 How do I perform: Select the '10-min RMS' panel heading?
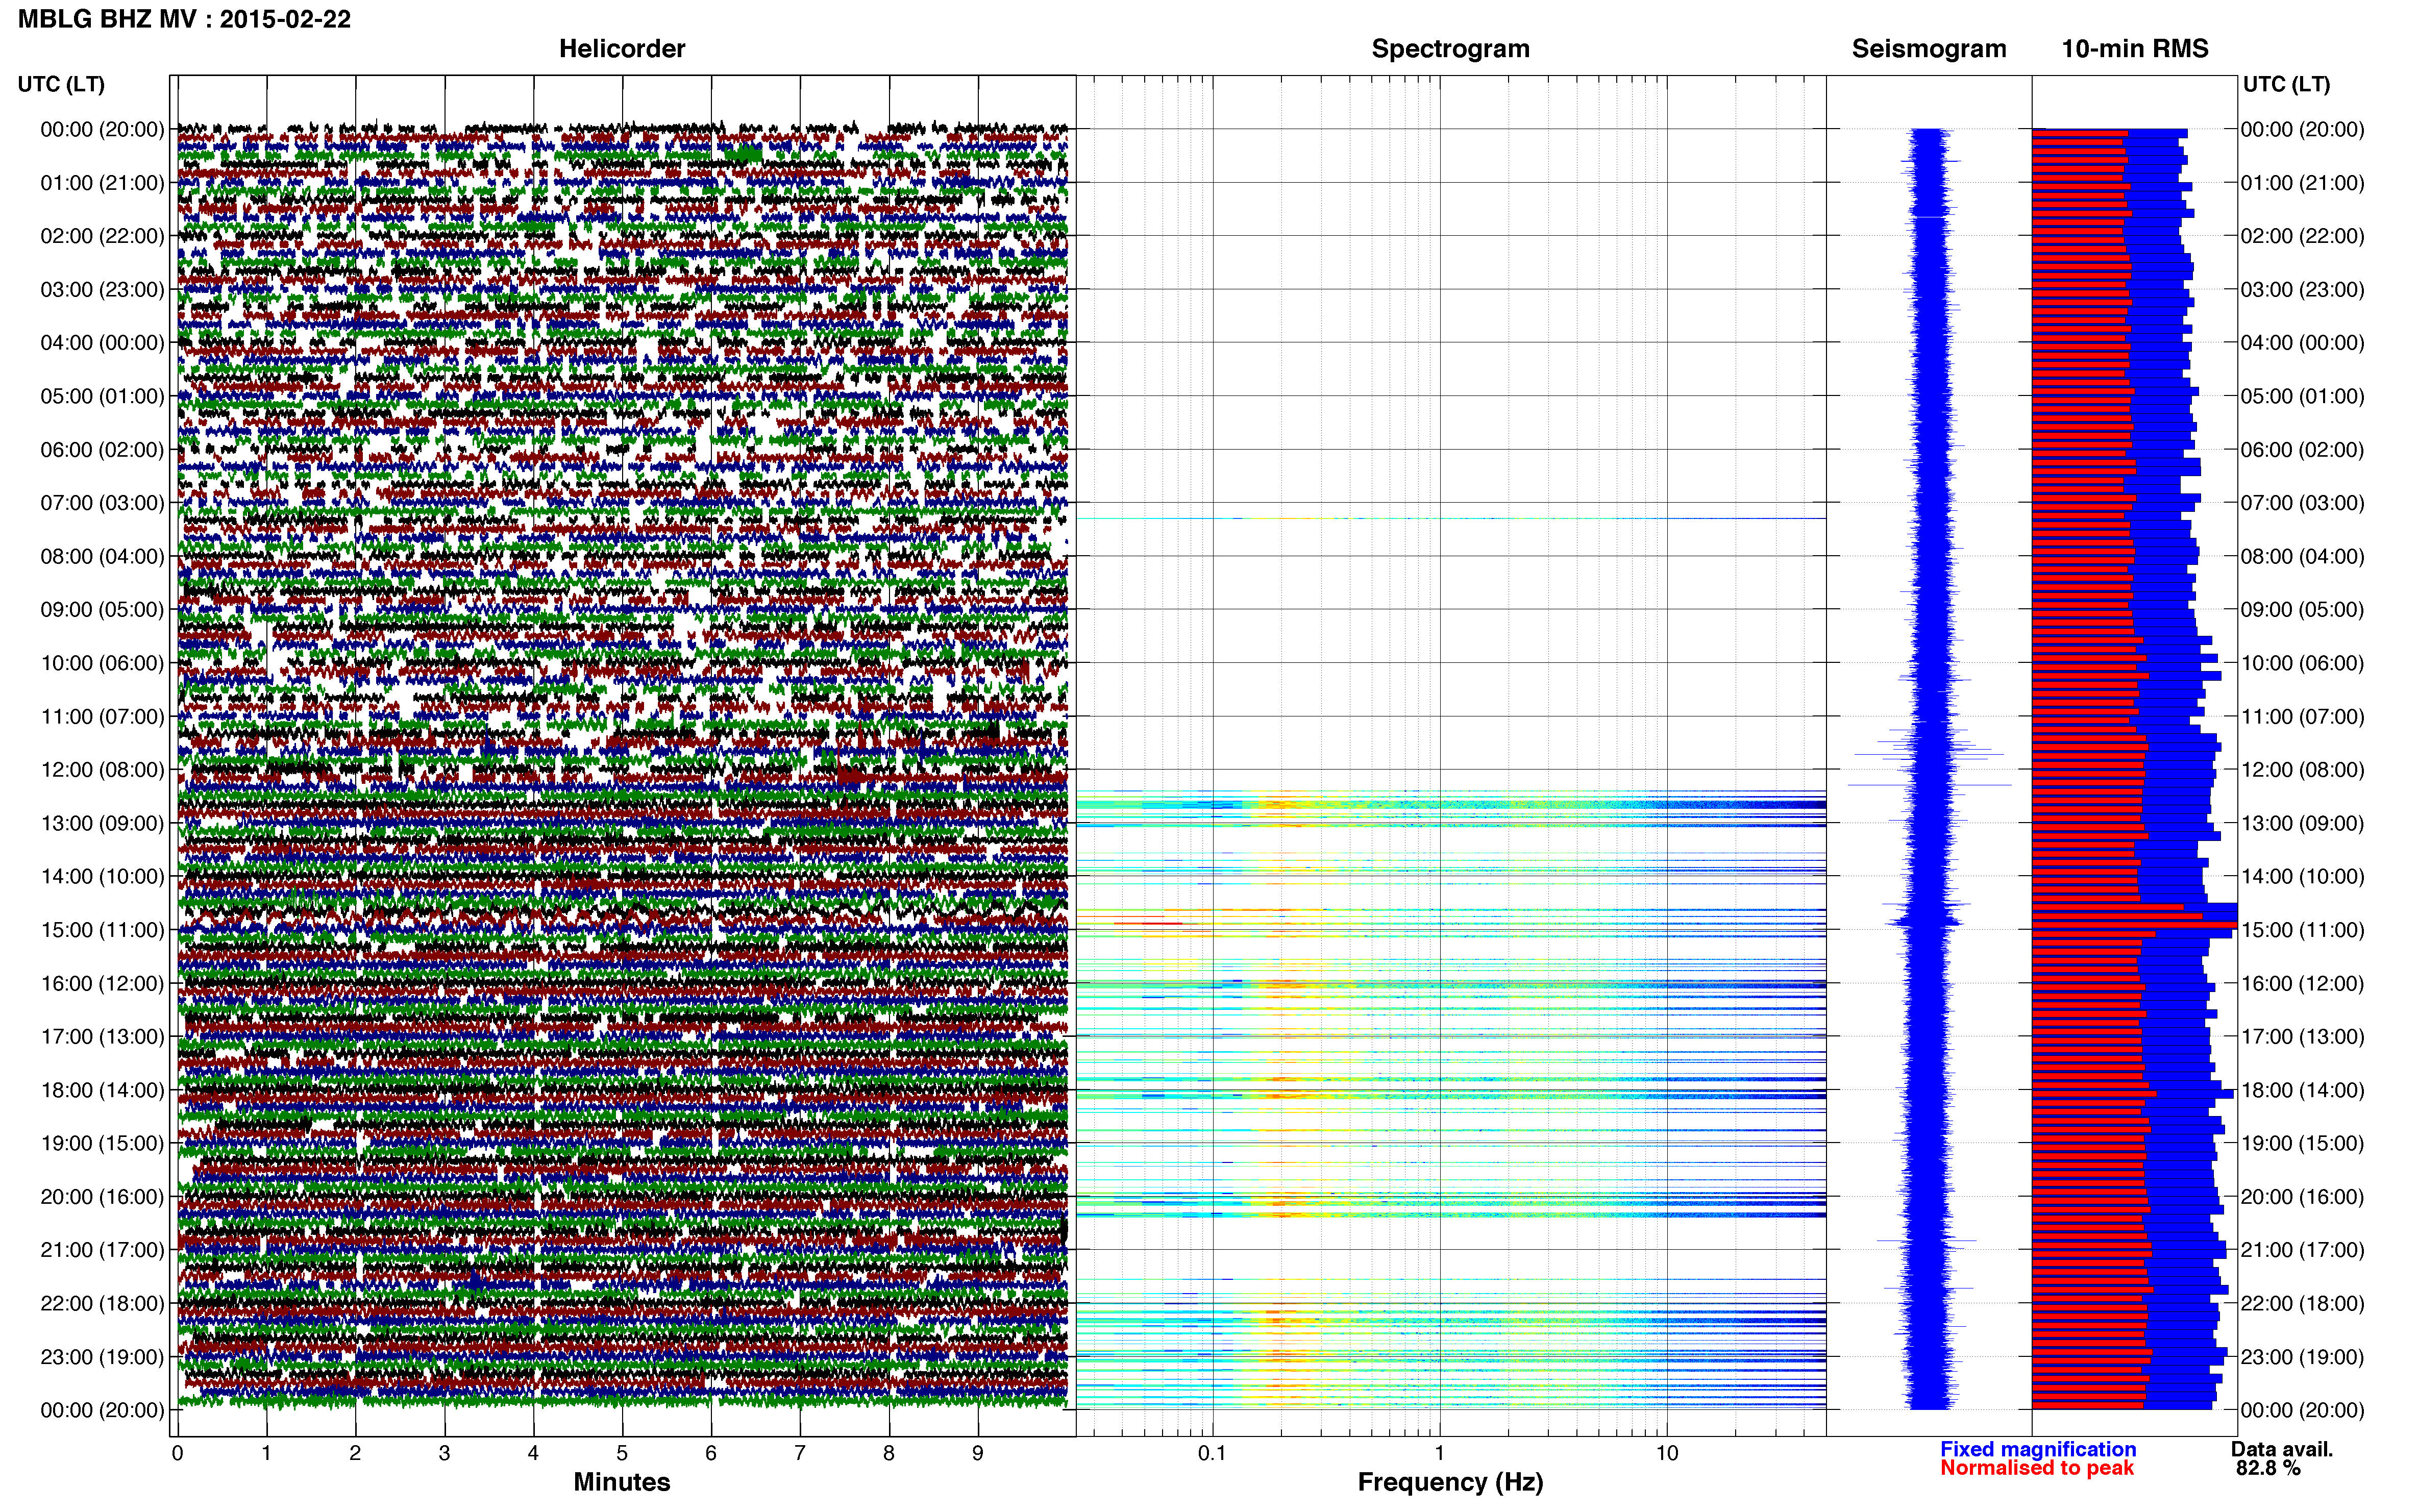coord(2134,48)
